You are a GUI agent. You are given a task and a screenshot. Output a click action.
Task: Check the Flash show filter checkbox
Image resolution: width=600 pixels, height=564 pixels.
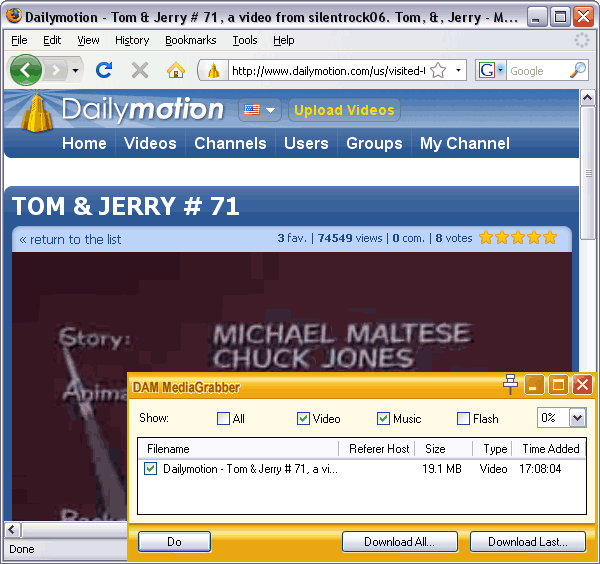tap(463, 419)
